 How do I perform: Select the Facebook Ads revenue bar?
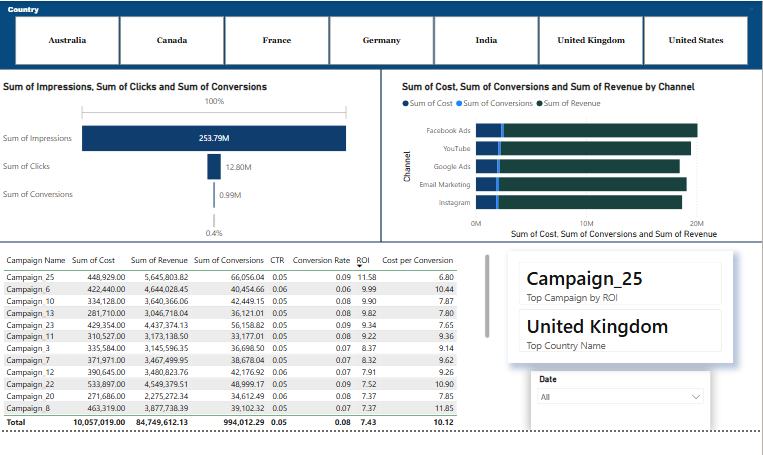pos(600,130)
